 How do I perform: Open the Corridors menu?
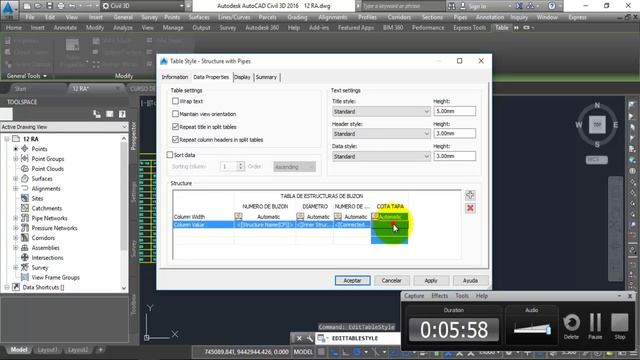pos(399,17)
